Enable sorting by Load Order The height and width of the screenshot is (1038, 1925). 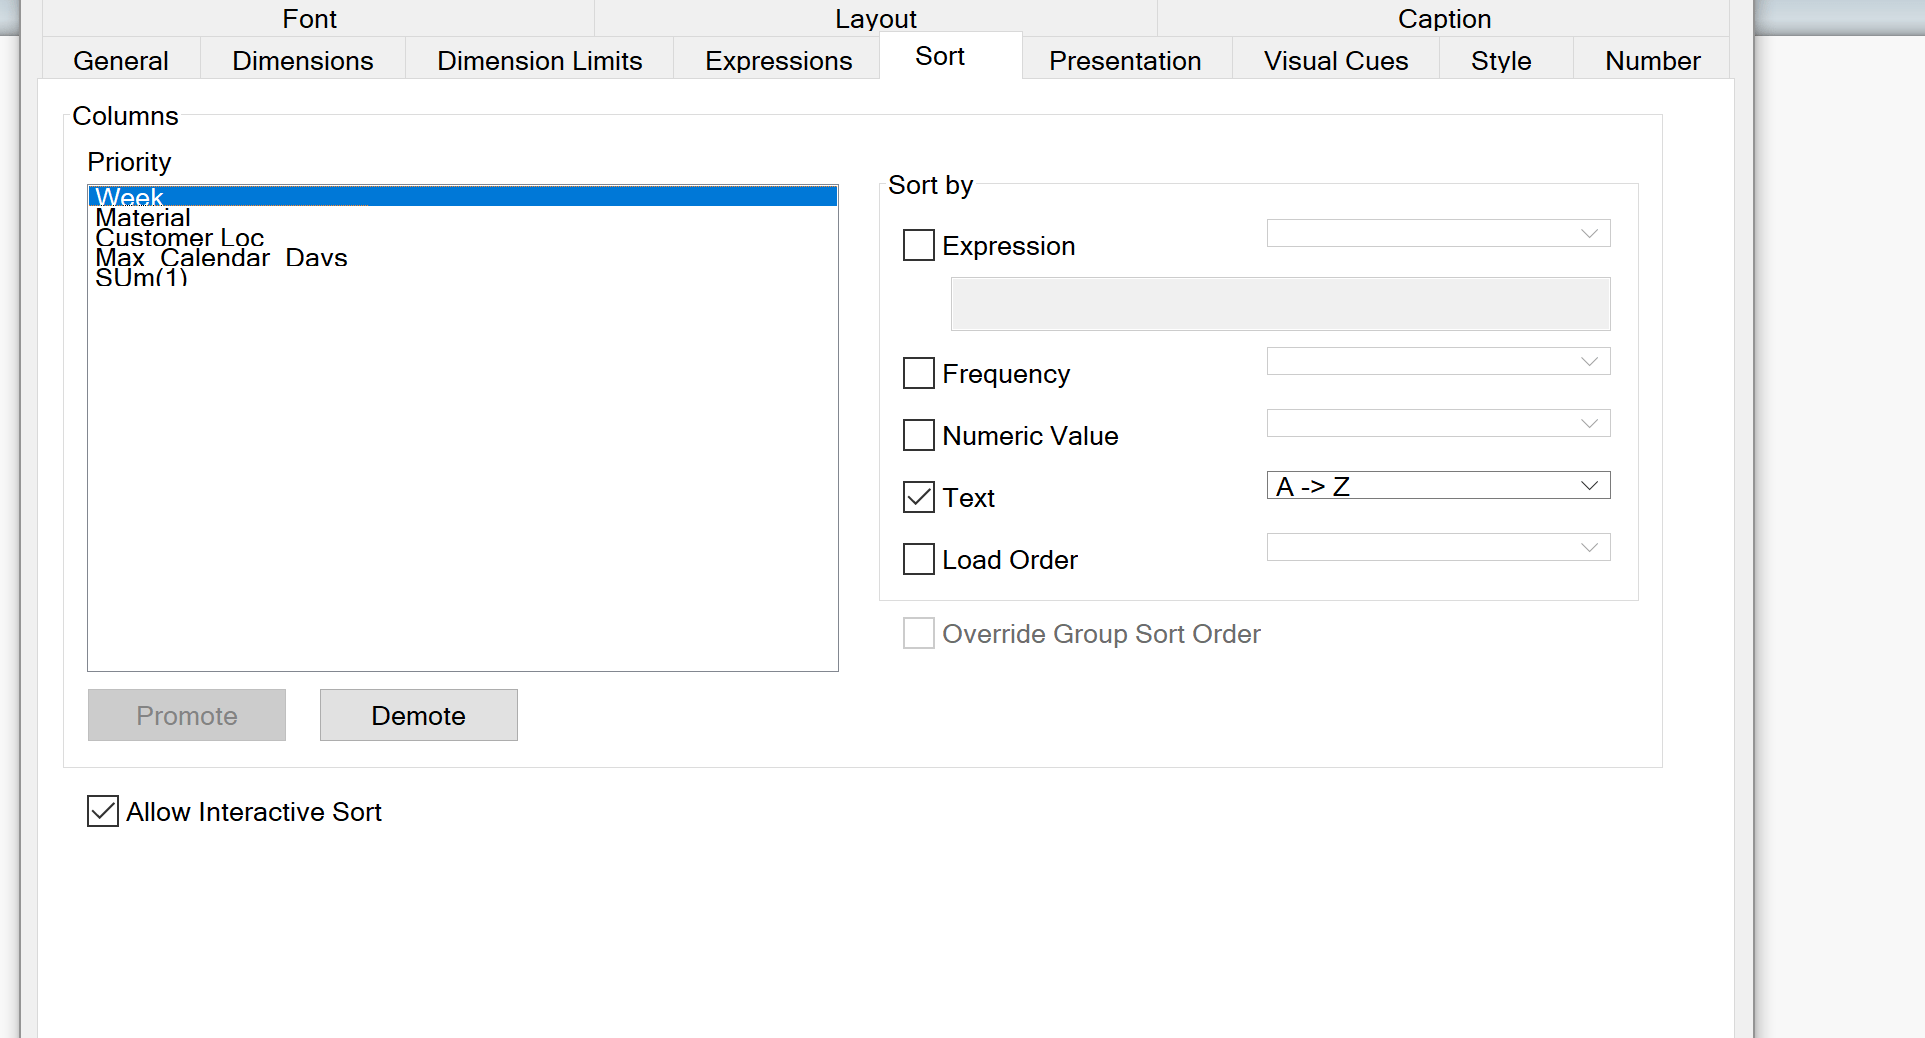pos(917,559)
